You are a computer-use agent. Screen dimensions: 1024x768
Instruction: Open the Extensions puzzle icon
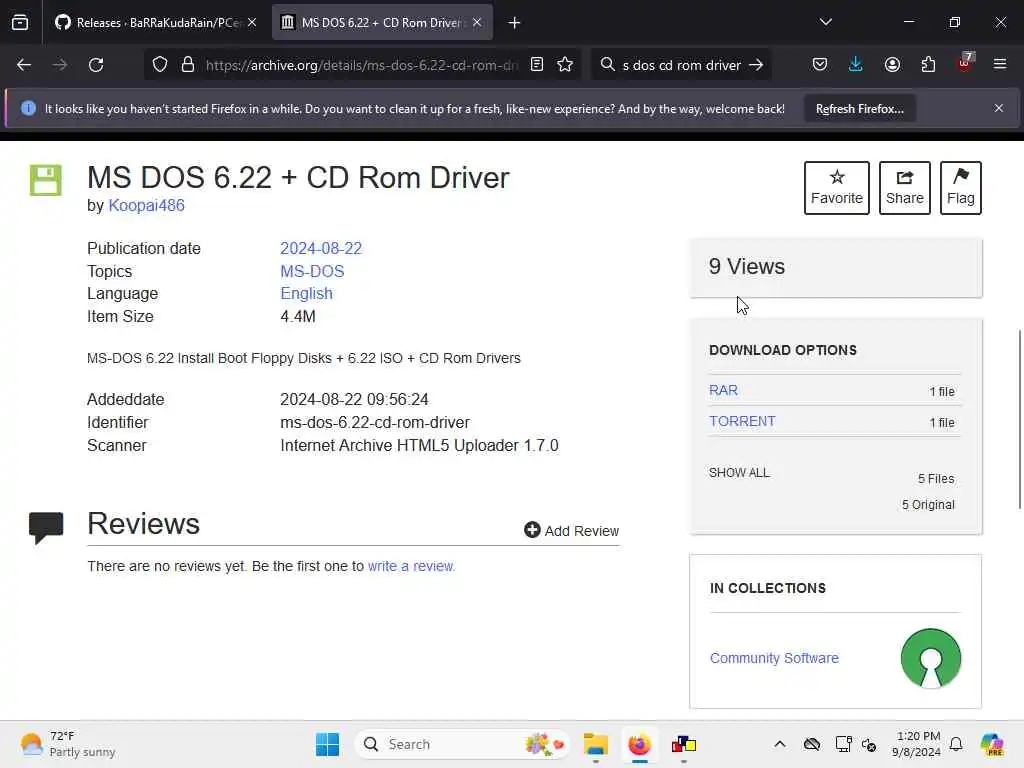pyautogui.click(x=928, y=65)
